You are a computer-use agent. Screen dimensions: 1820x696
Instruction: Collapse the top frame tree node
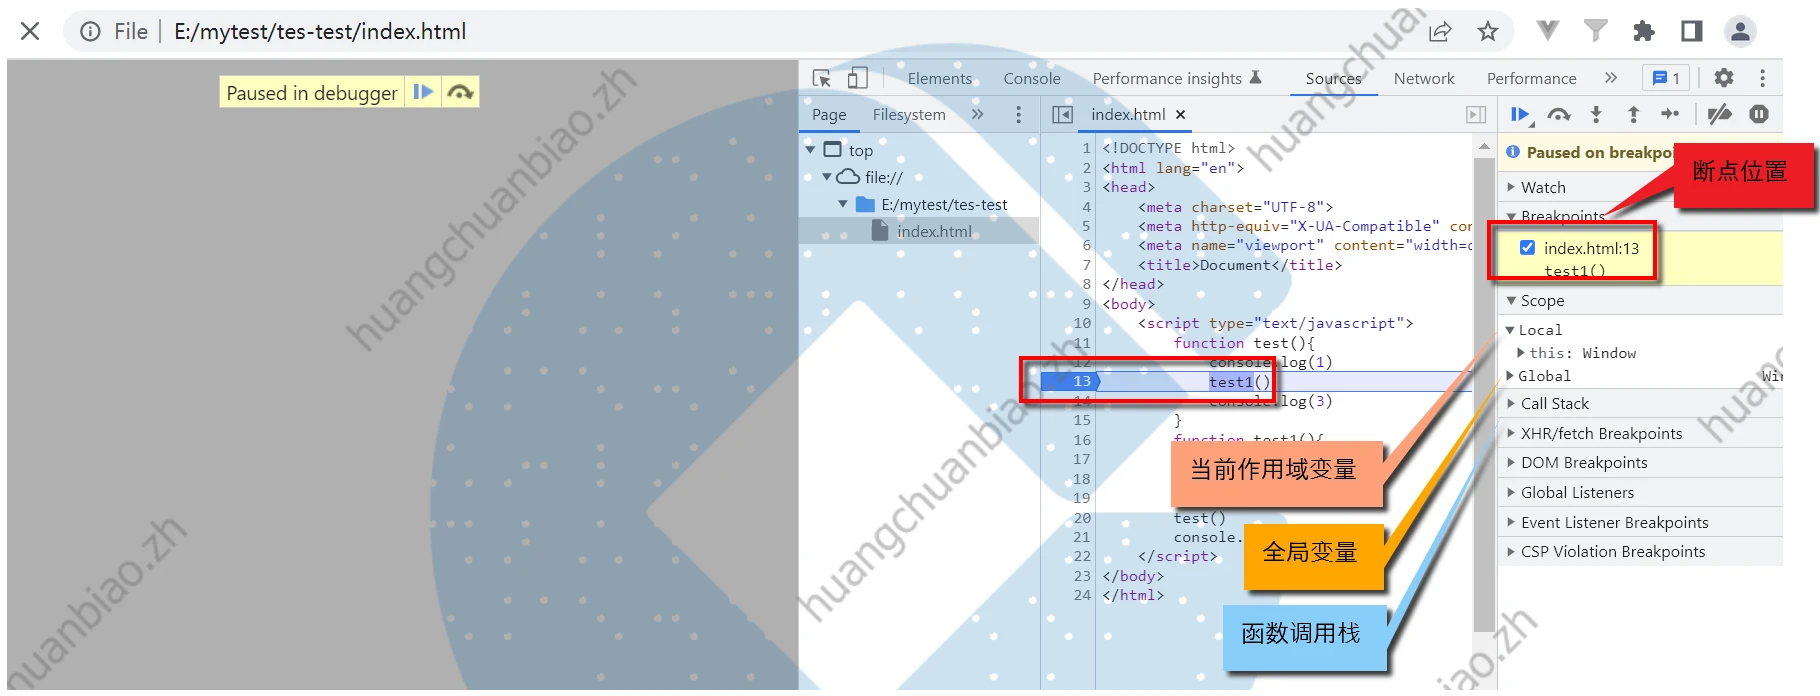[810, 150]
